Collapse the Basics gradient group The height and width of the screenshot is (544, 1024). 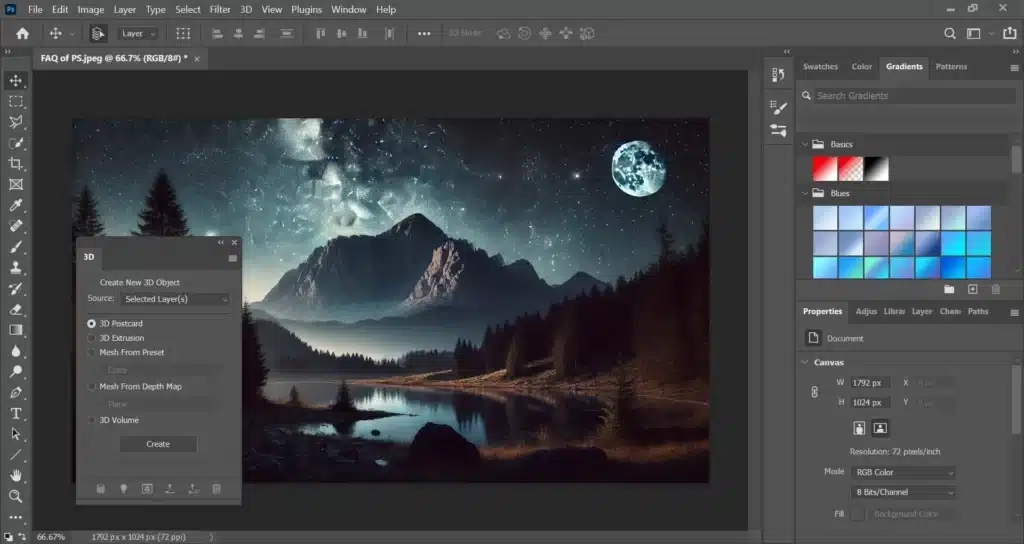[805, 144]
